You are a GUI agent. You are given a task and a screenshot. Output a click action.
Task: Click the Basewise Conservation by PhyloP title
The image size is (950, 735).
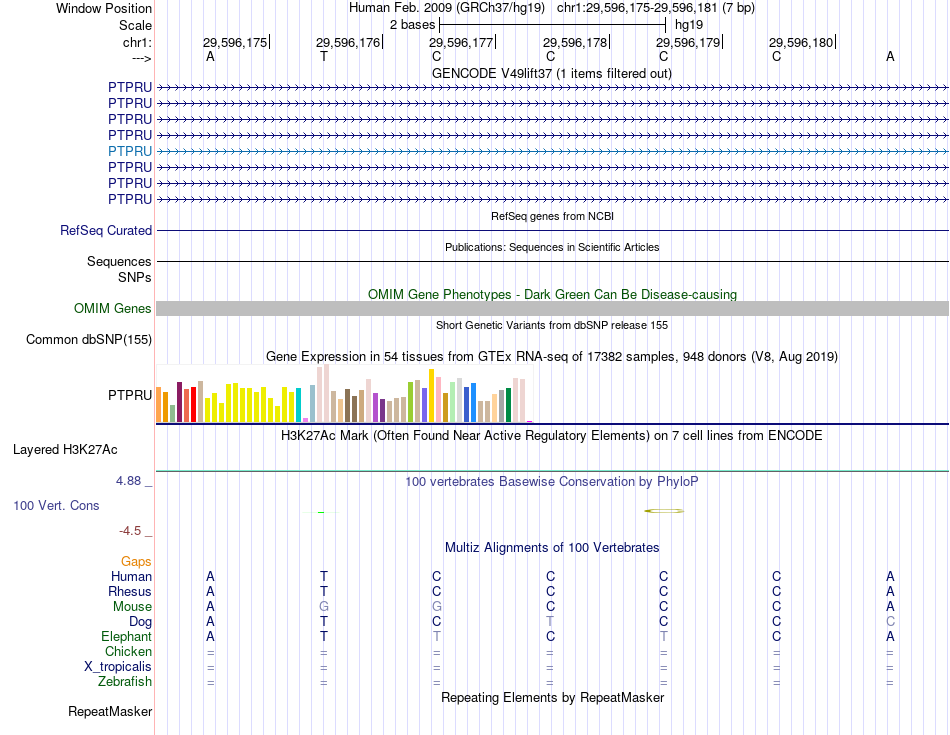coord(552,482)
